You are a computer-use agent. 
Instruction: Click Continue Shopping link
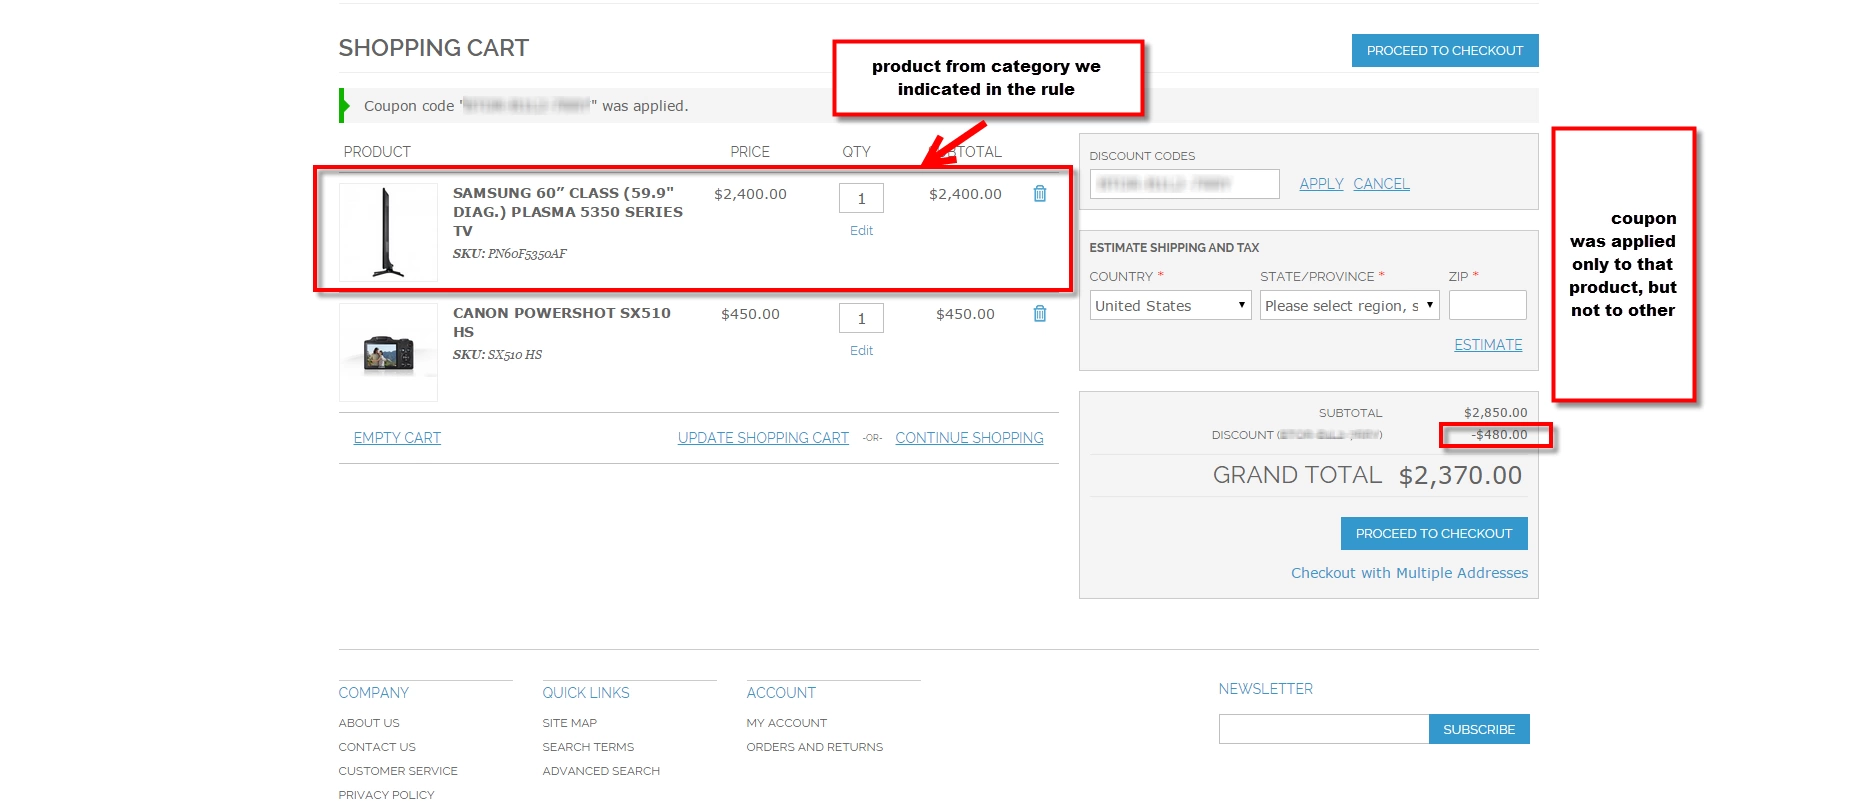(969, 438)
